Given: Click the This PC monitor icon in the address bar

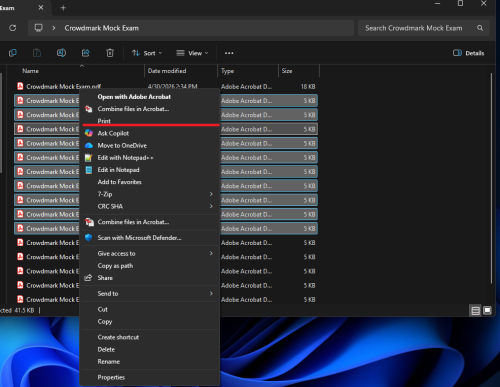Looking at the screenshot, I should 39,28.
